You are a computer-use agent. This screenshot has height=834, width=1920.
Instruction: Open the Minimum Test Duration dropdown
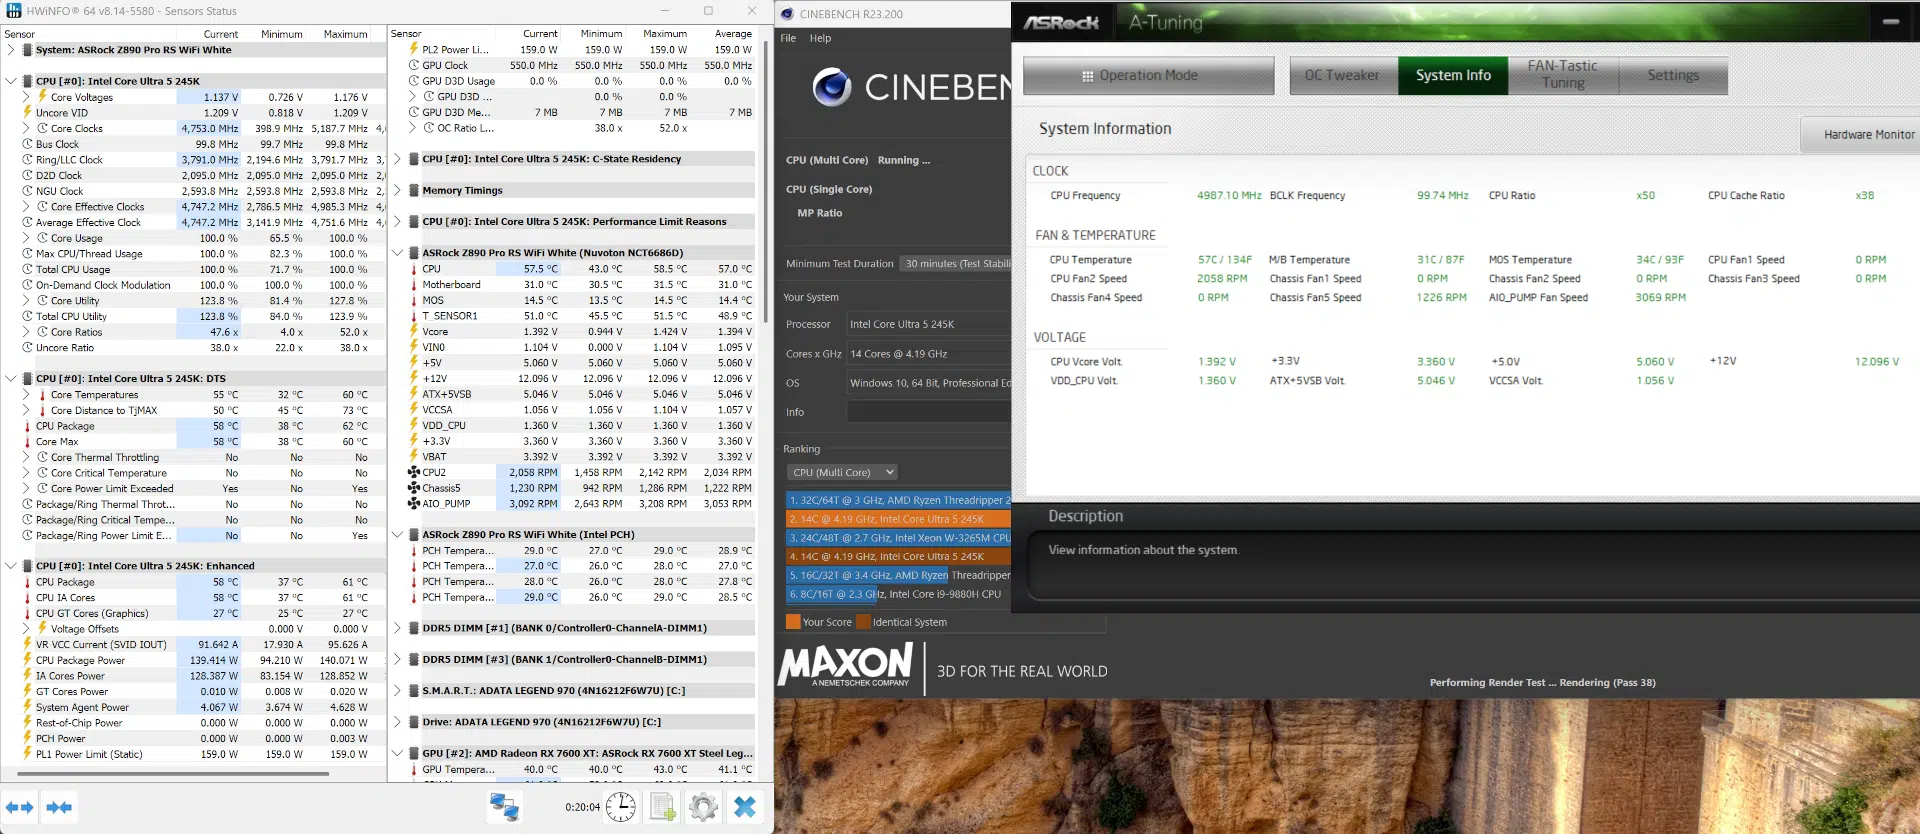click(x=955, y=264)
